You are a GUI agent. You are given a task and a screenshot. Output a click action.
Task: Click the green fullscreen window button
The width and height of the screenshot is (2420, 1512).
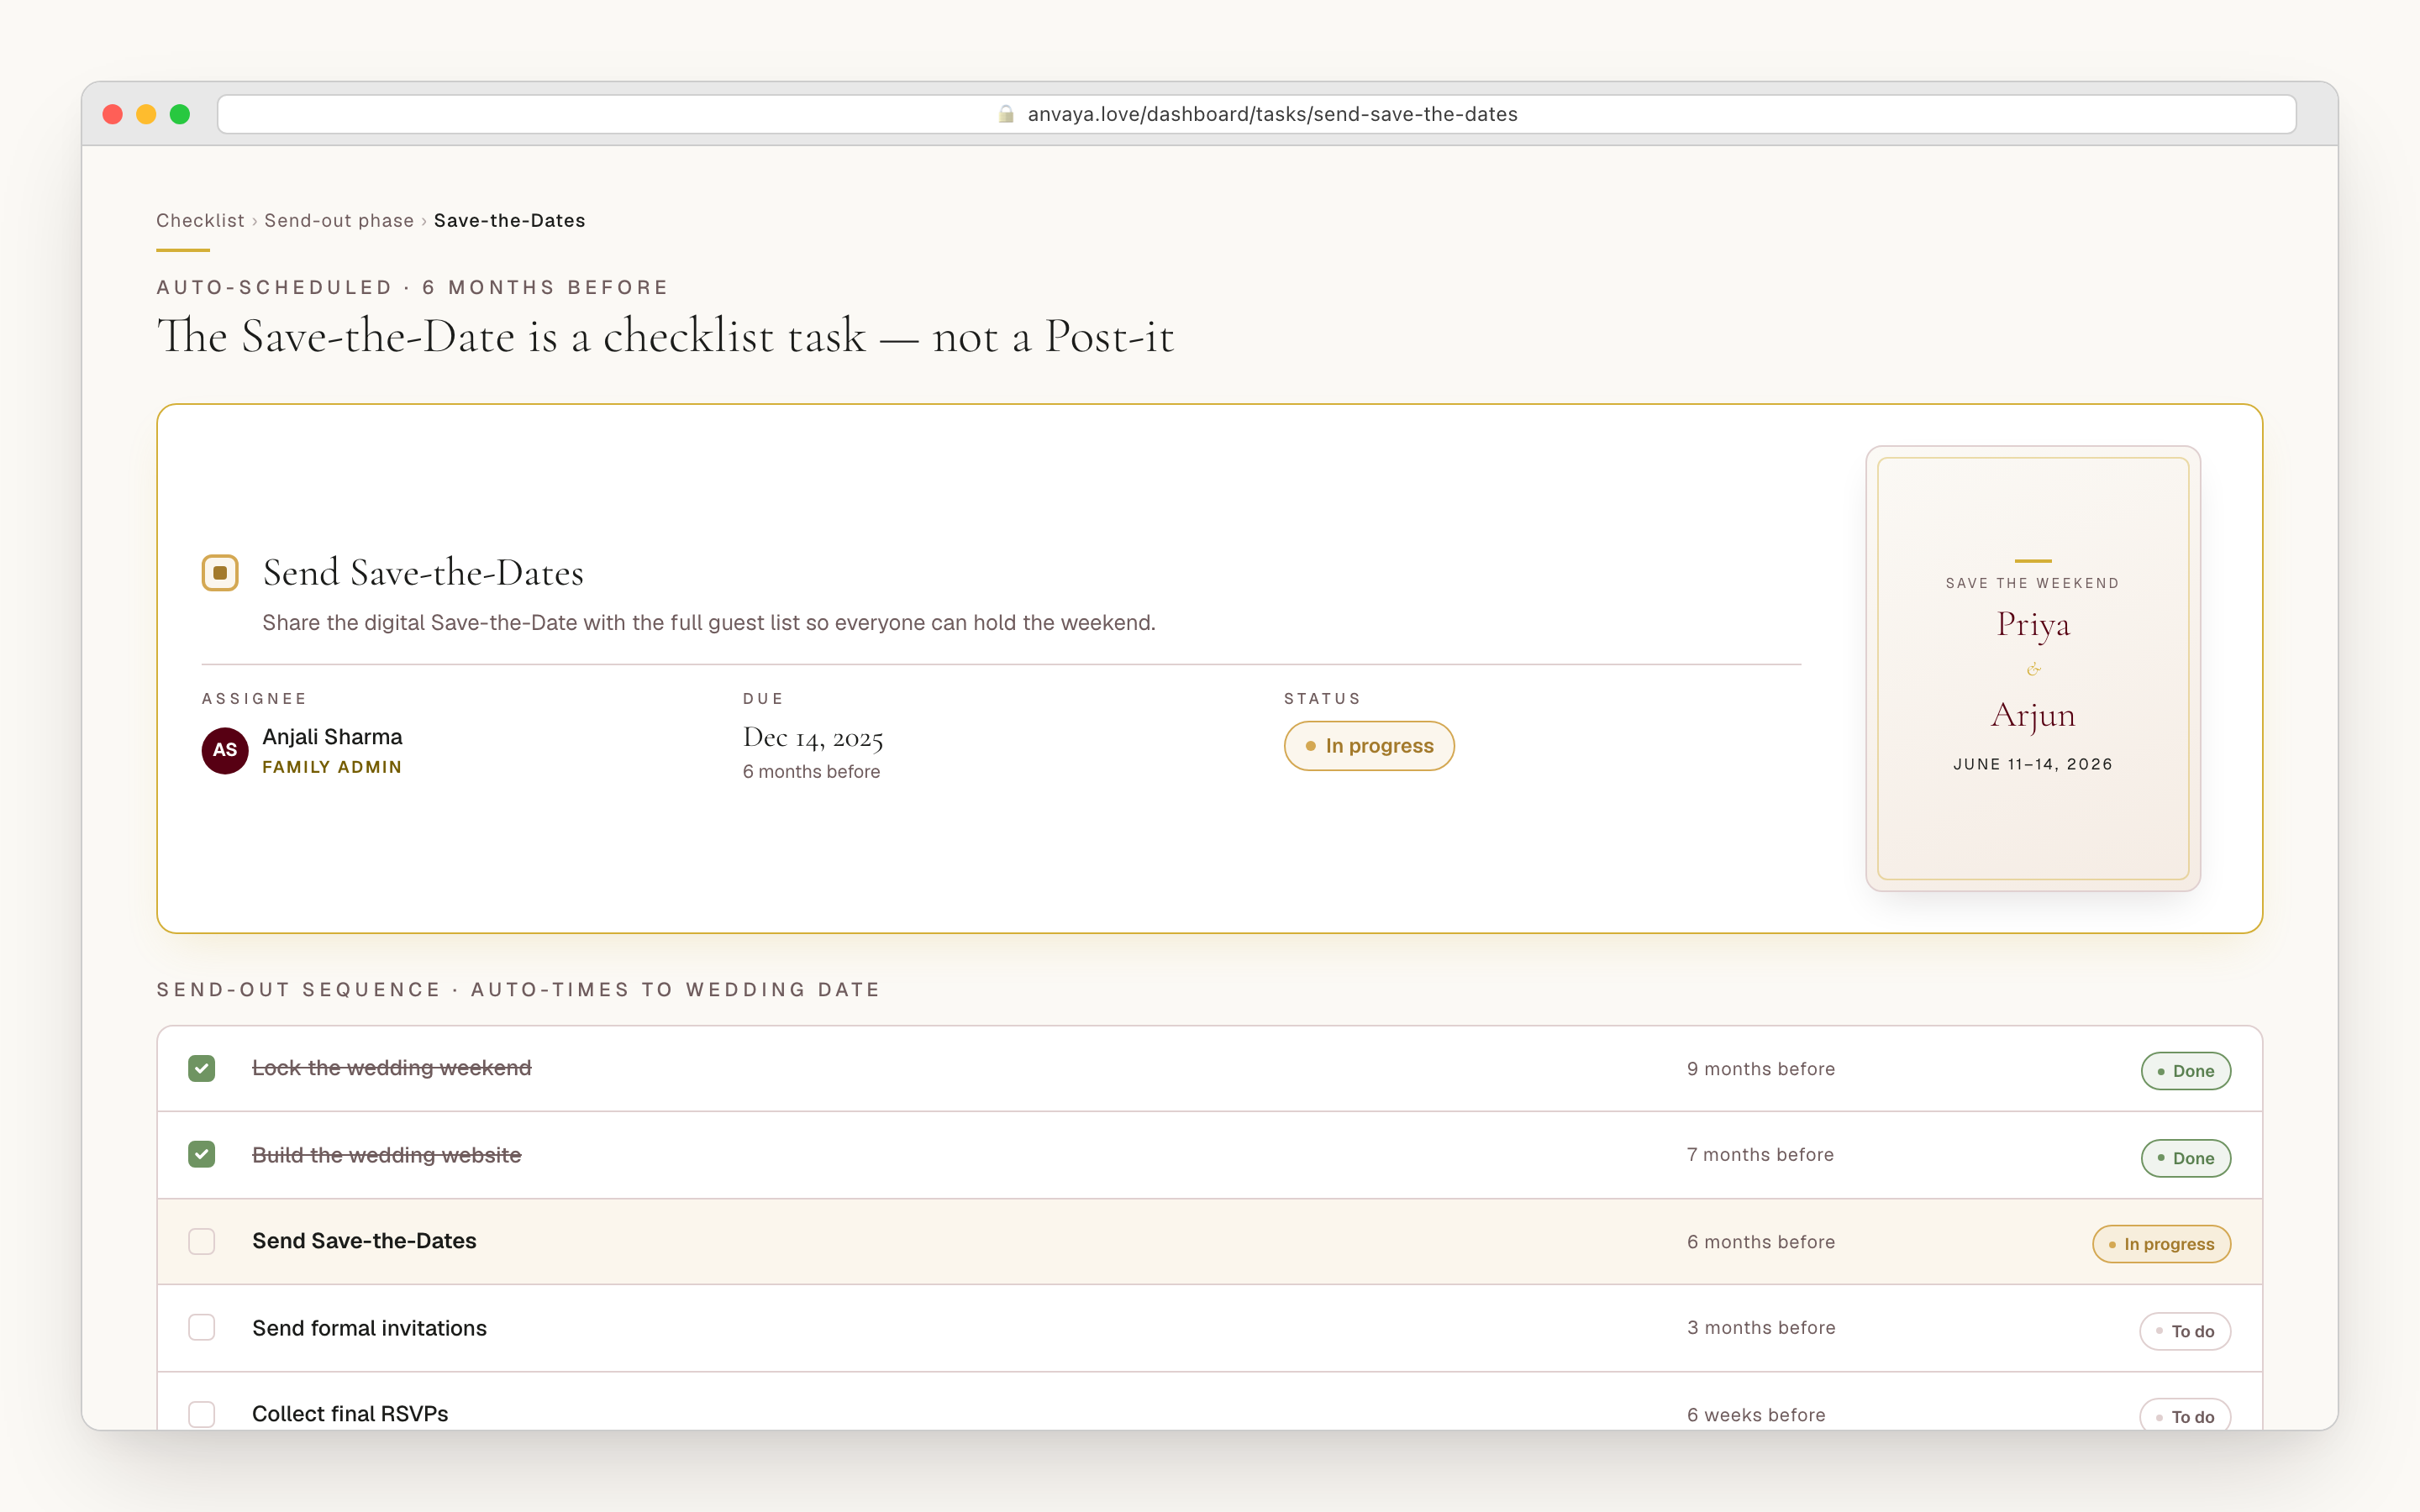tap(180, 114)
